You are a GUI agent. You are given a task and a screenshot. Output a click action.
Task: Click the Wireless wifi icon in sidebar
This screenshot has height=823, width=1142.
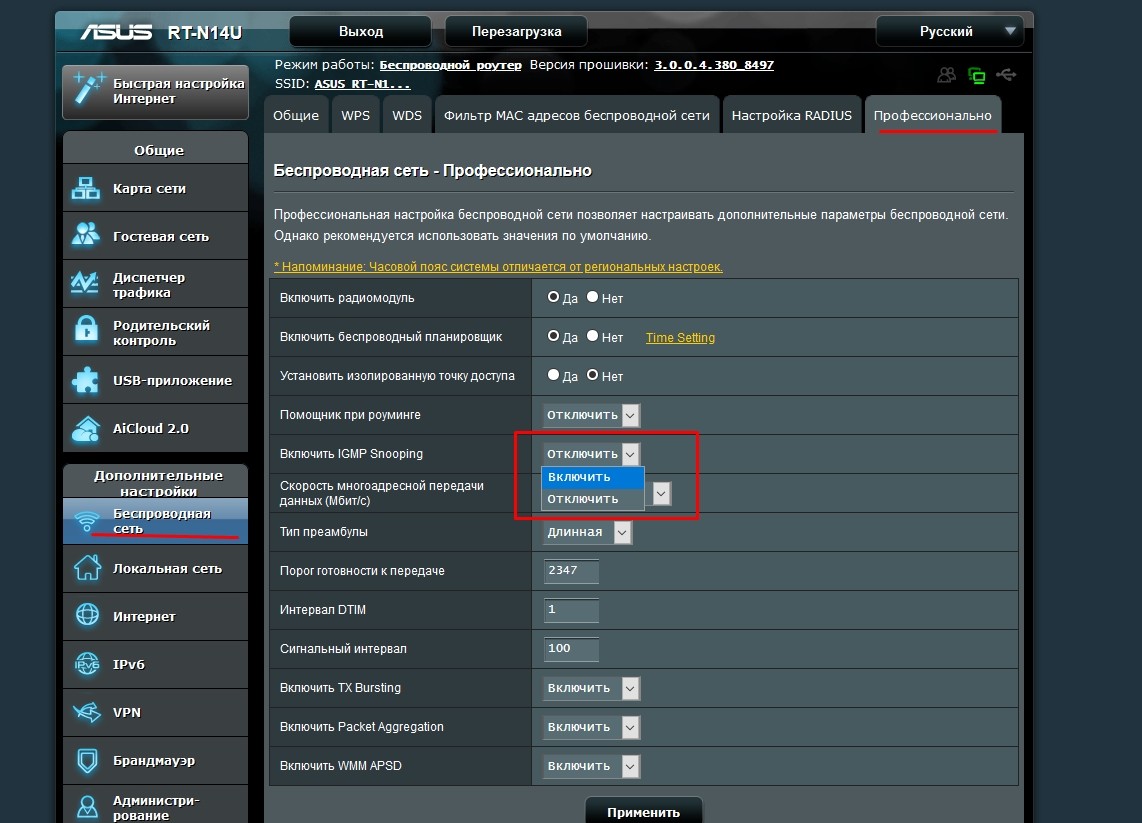point(87,521)
